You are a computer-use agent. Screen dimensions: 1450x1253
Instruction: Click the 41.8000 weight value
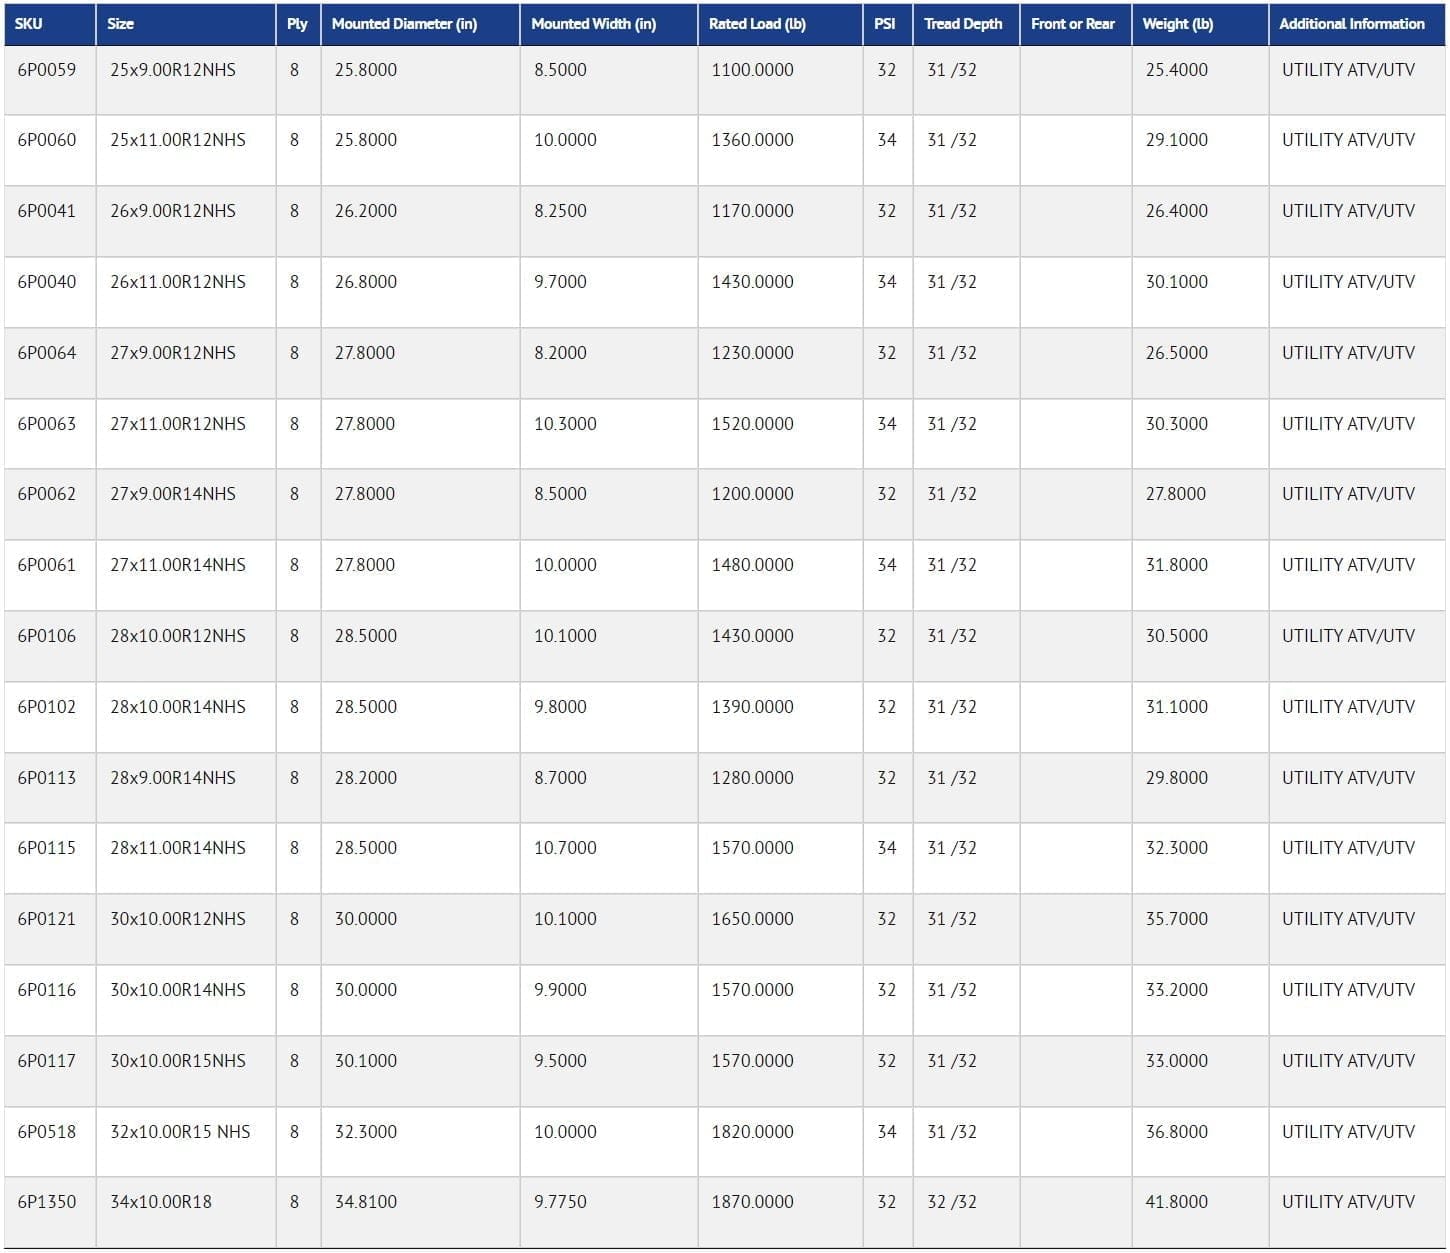click(1176, 1202)
